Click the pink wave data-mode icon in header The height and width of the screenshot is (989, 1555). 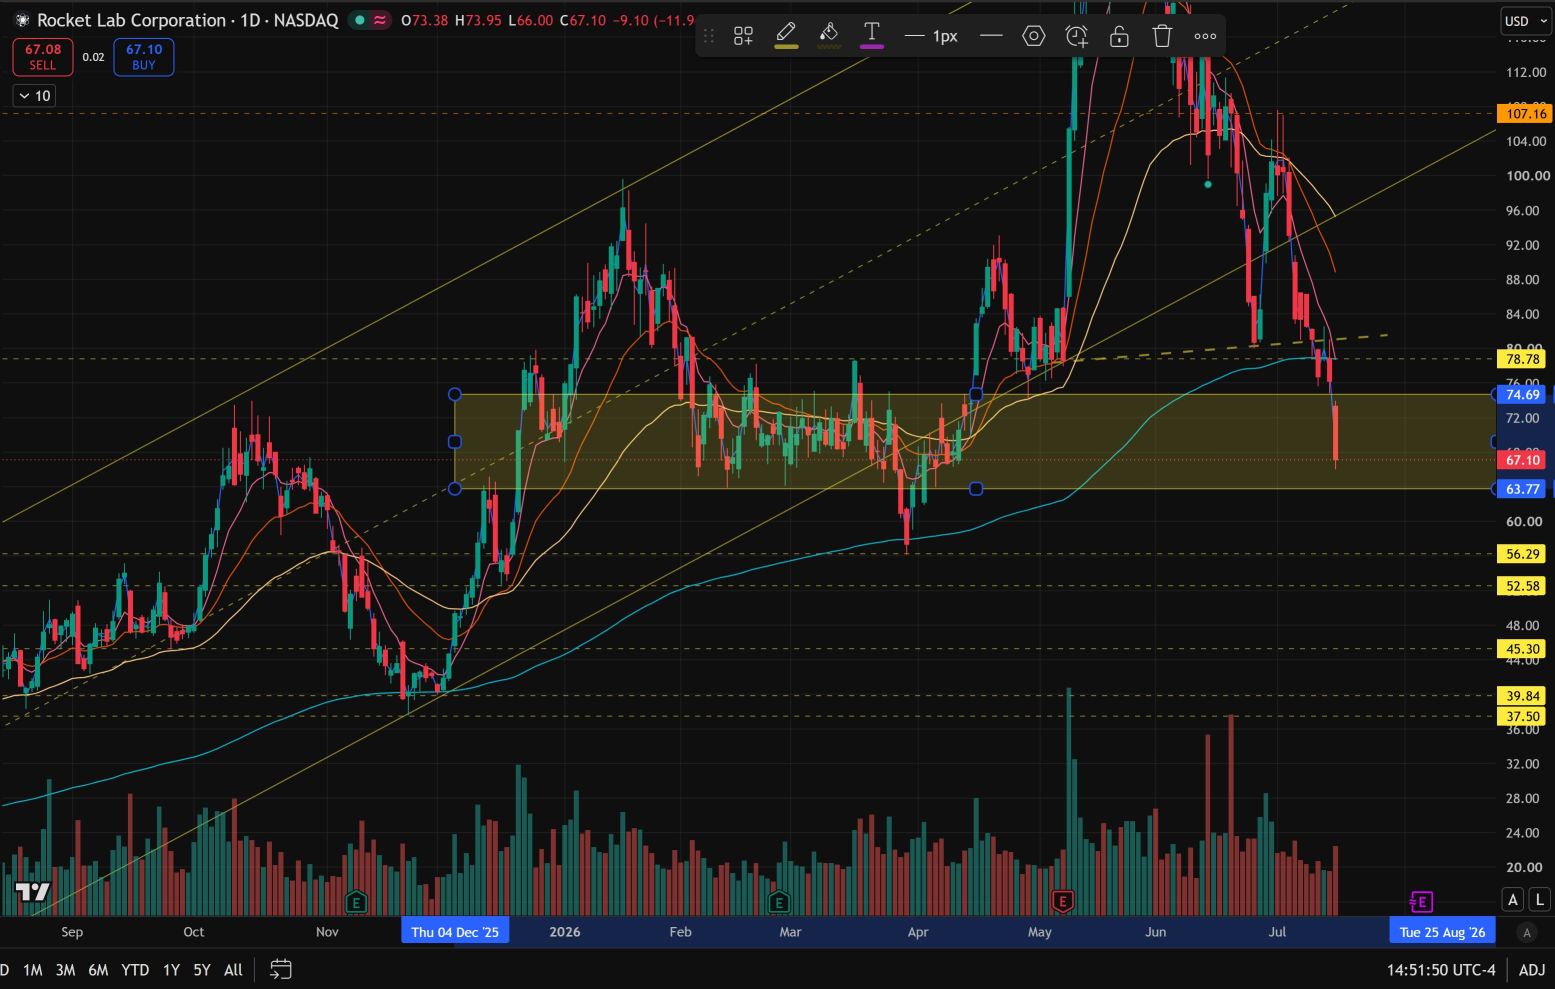pyautogui.click(x=380, y=20)
